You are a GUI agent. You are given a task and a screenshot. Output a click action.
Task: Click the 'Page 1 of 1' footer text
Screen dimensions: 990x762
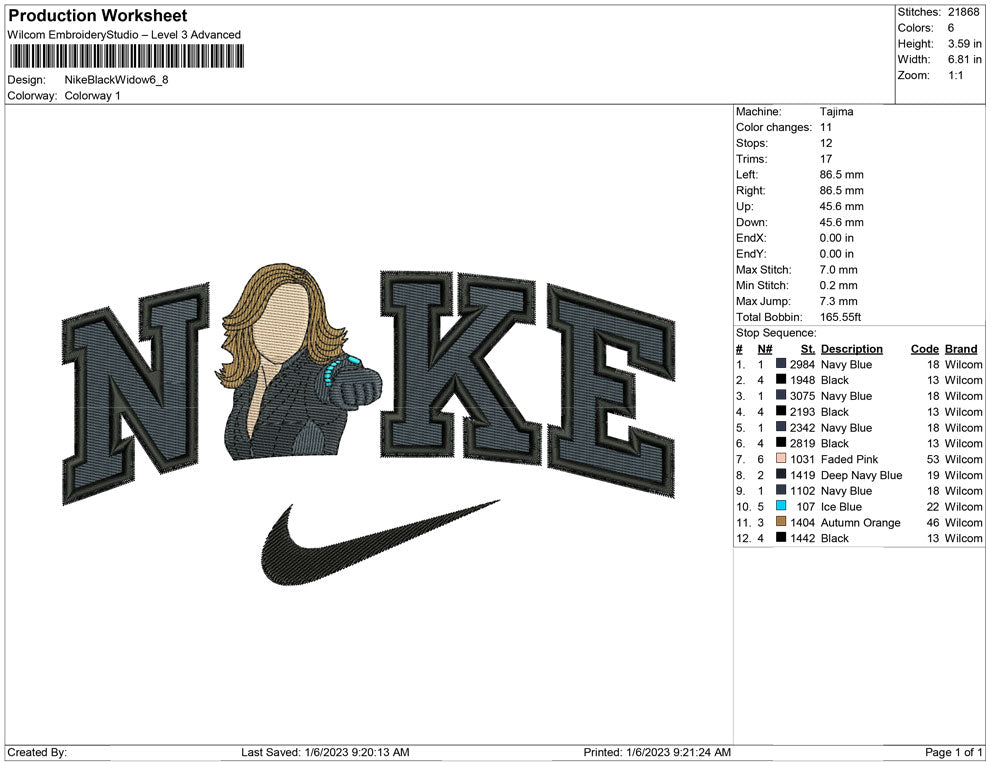tap(953, 752)
